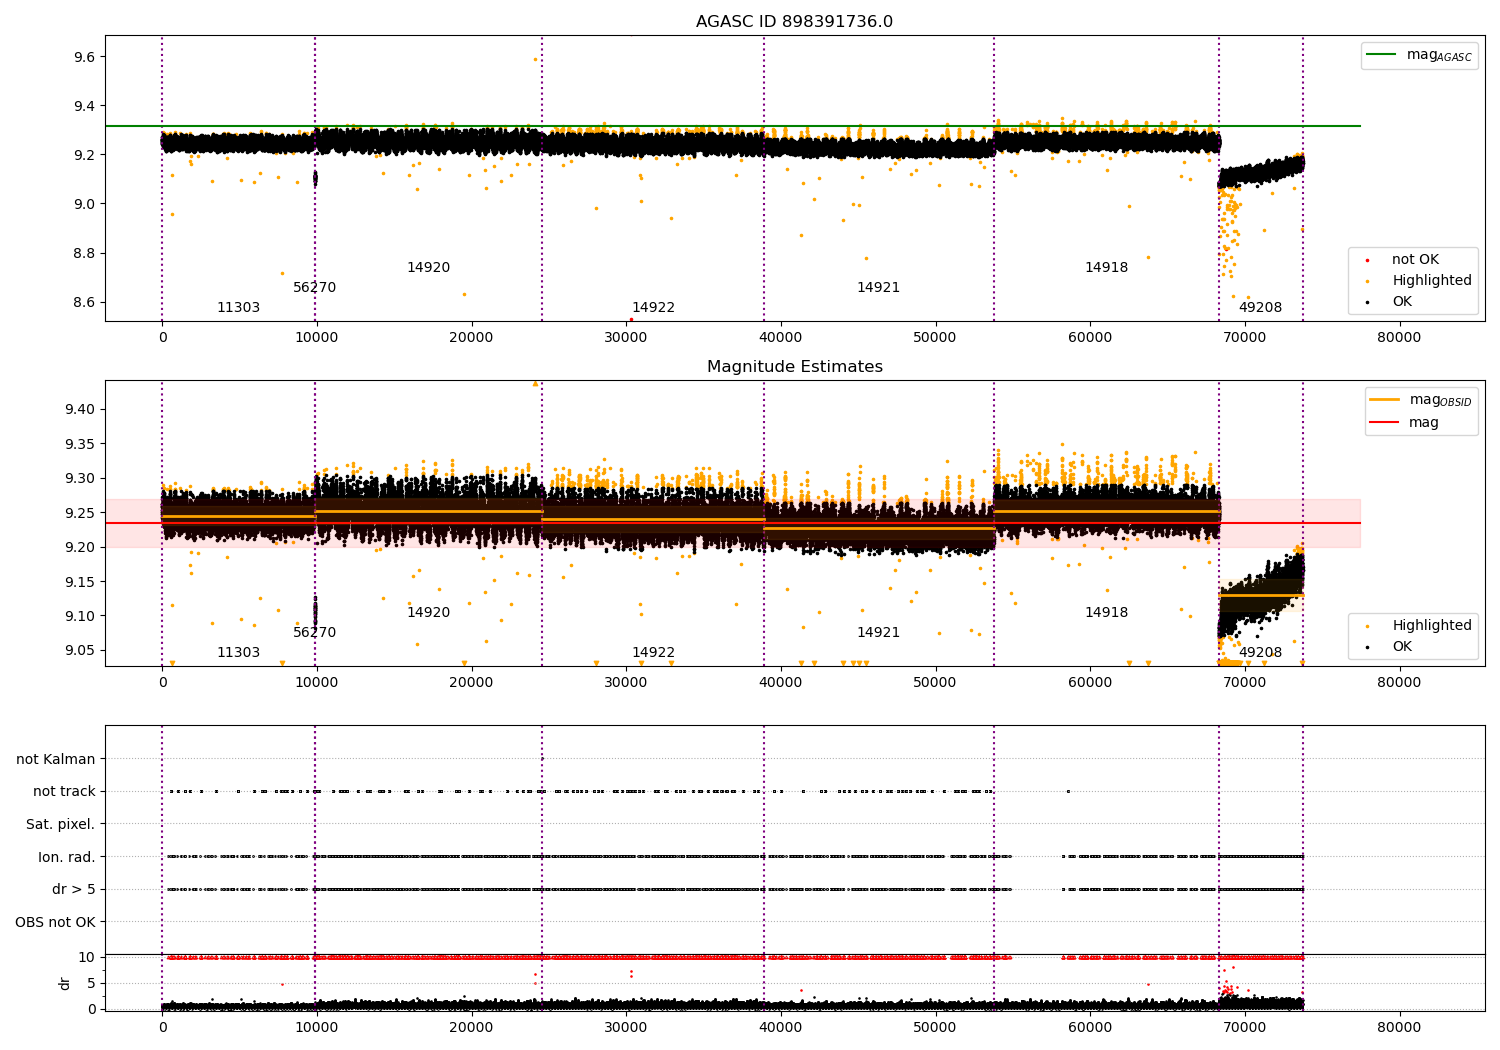Image resolution: width=1500 pixels, height=1050 pixels.
Task: Click the 'dr > 5' y-axis label
Action: (74, 890)
